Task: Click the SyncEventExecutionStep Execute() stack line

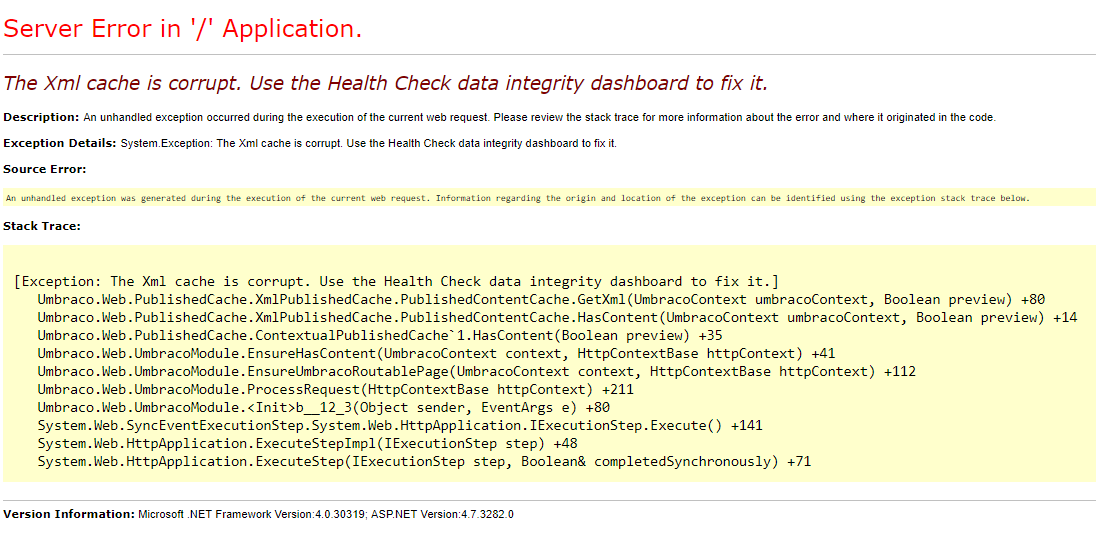Action: point(399,425)
